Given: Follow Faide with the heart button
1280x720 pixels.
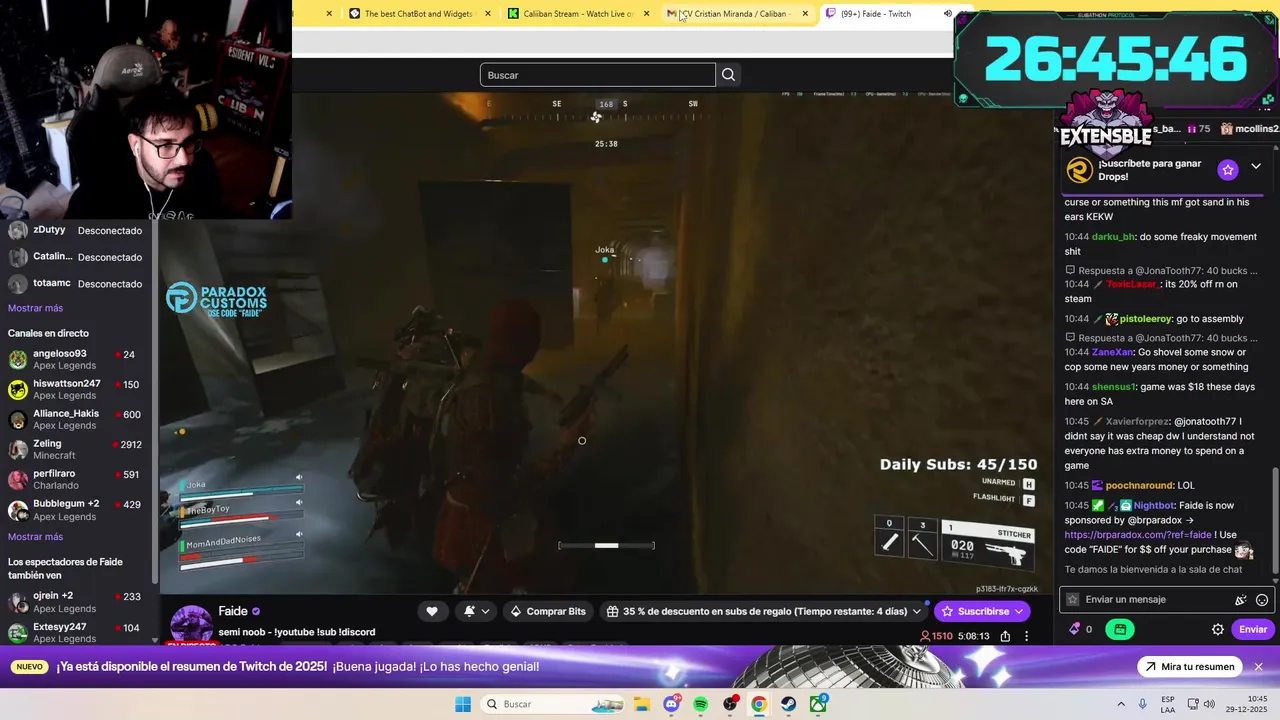Looking at the screenshot, I should tap(432, 611).
